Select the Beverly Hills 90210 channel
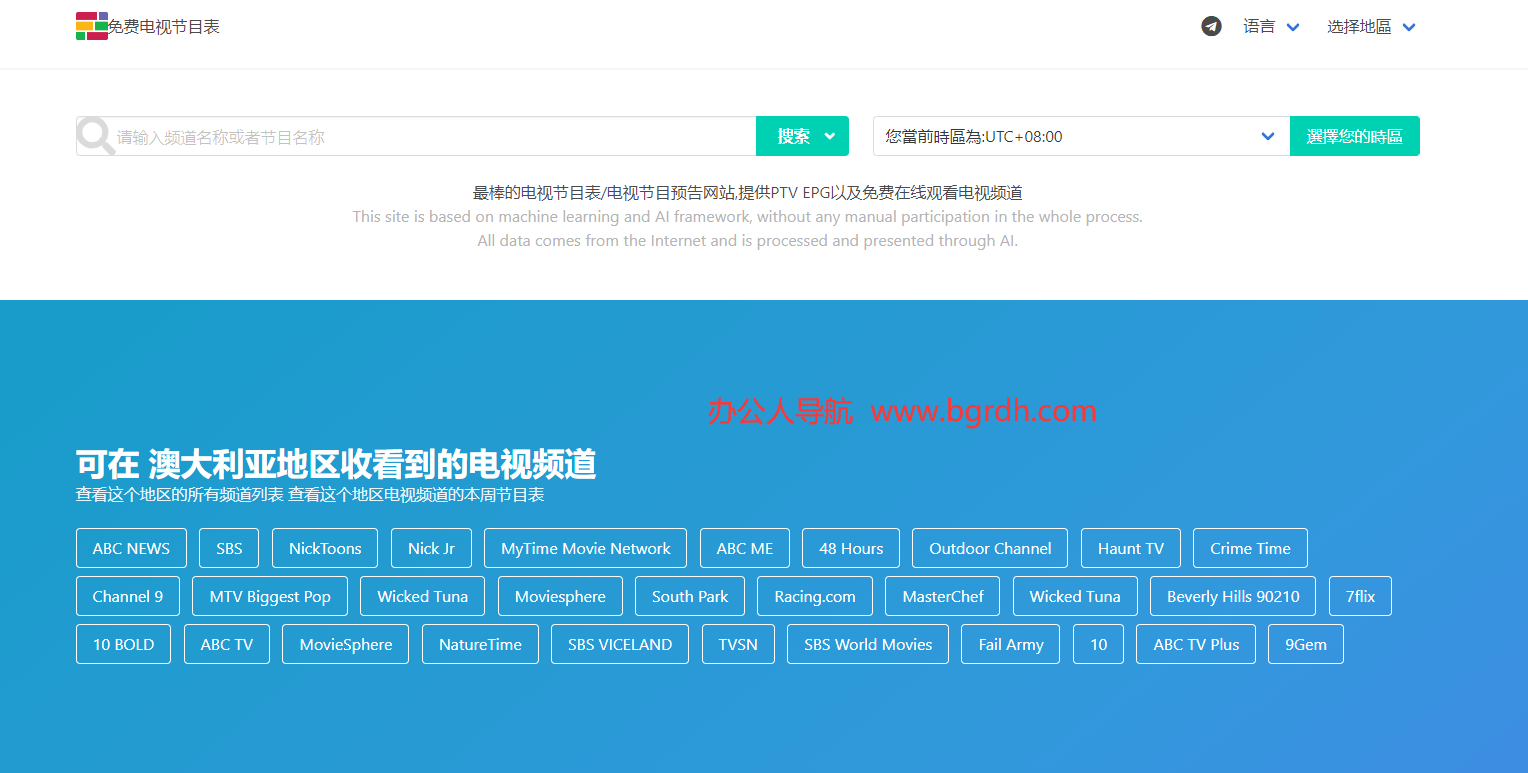 (1232, 596)
